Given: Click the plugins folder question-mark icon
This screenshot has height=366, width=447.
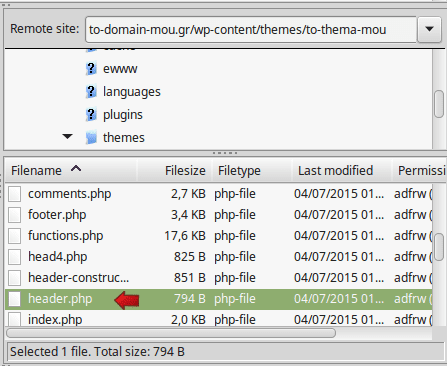Looking at the screenshot, I should 91,114.
